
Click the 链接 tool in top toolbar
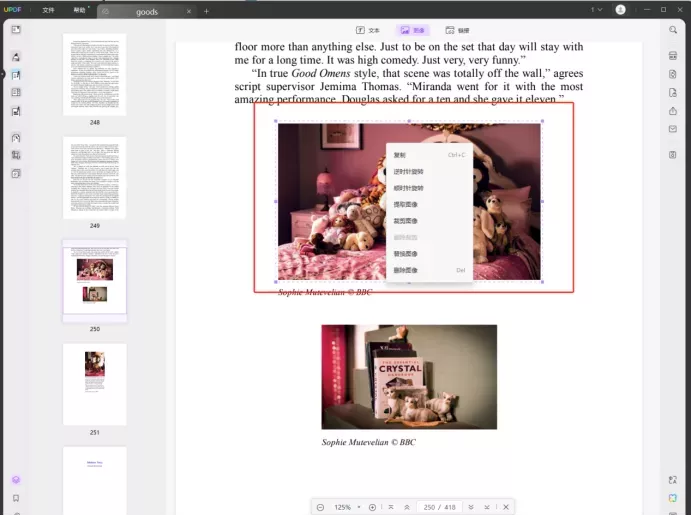click(x=457, y=31)
